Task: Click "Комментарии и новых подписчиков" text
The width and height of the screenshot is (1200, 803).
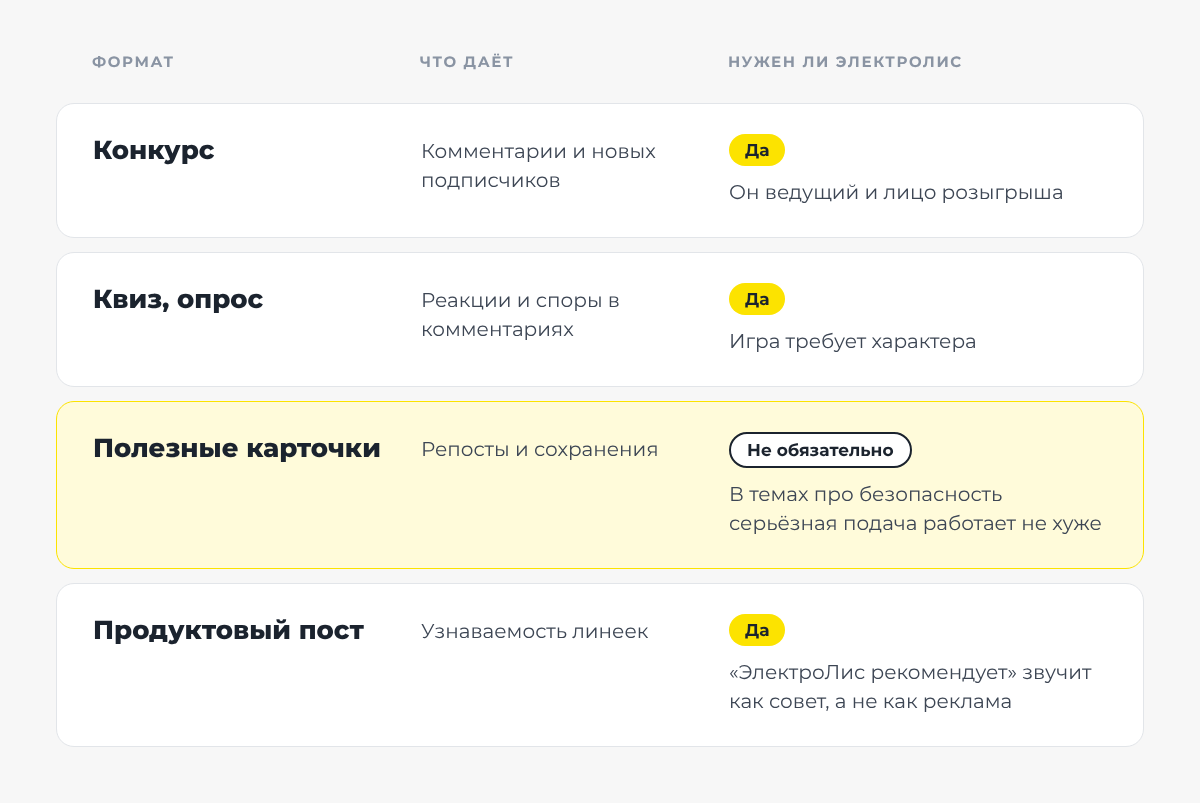Action: pos(539,166)
